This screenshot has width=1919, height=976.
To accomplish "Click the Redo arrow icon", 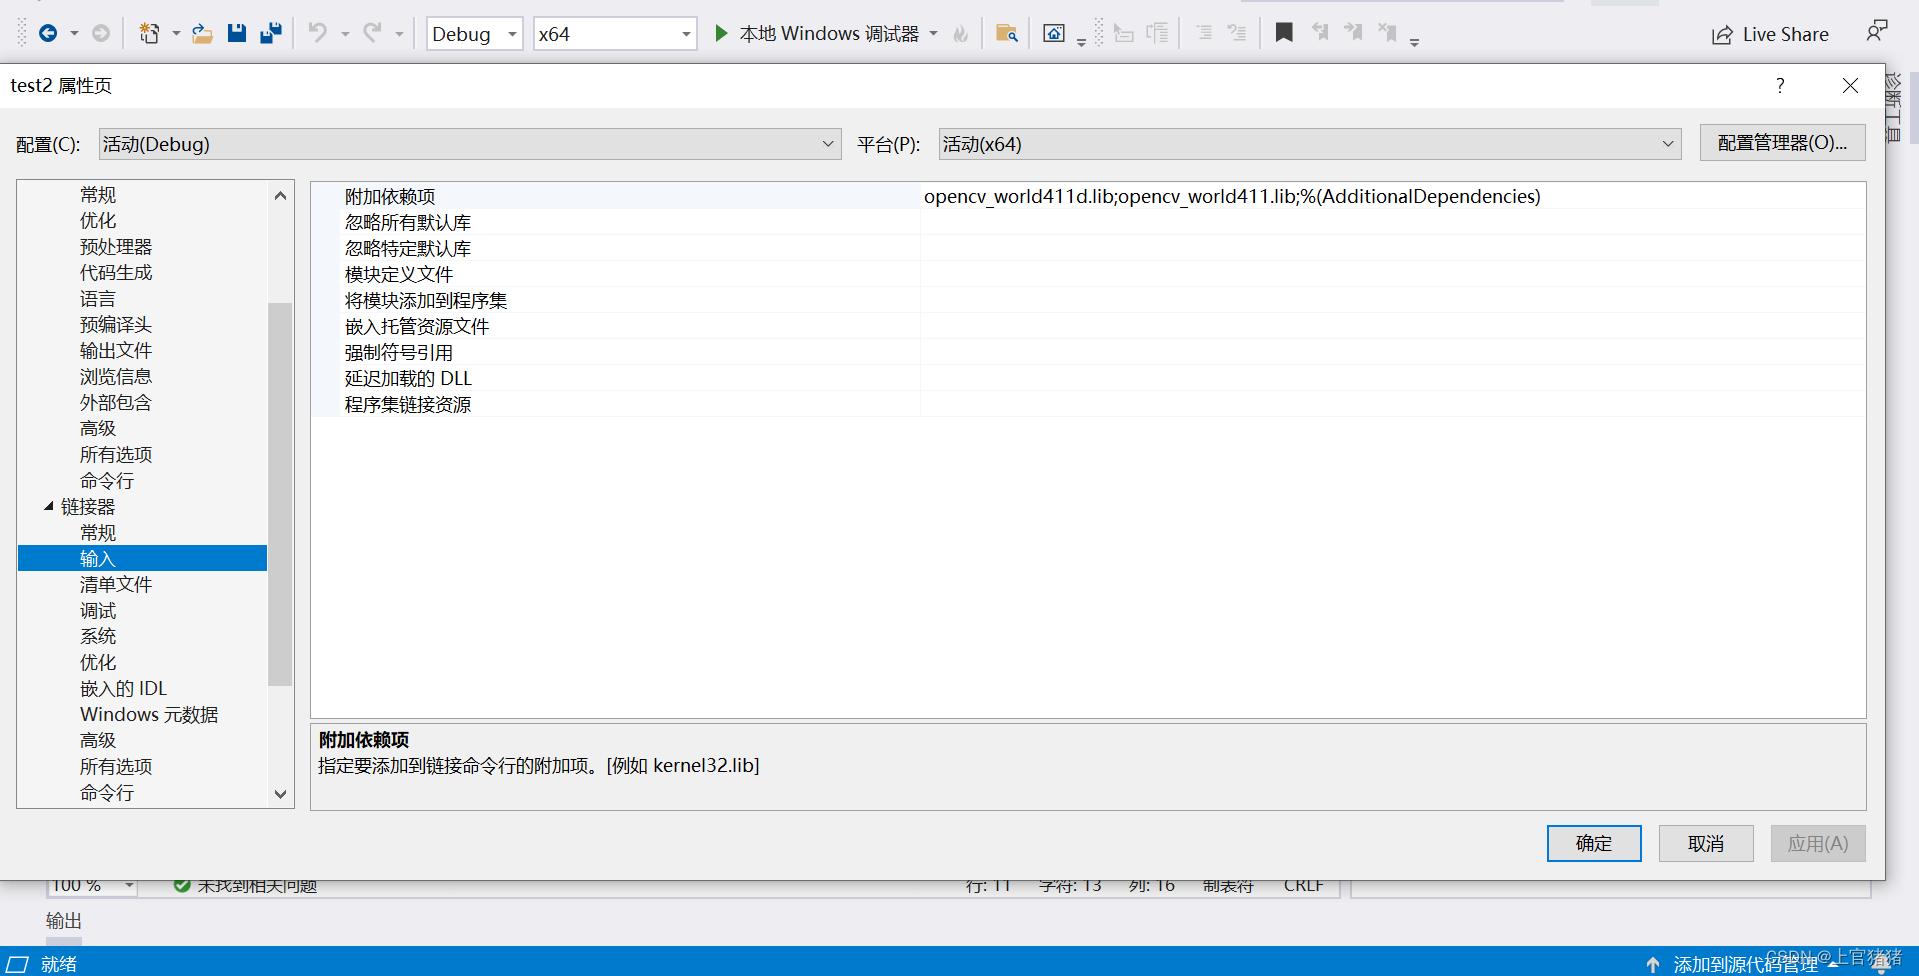I will pyautogui.click(x=372, y=34).
